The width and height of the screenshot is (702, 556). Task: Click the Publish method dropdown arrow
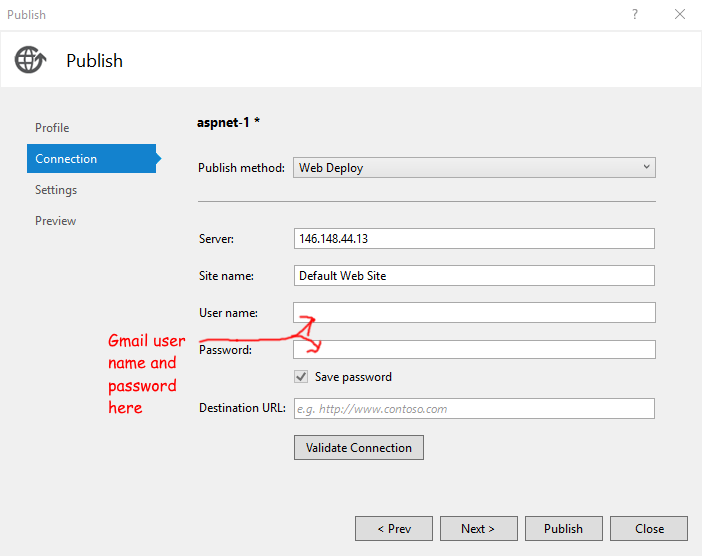point(646,167)
